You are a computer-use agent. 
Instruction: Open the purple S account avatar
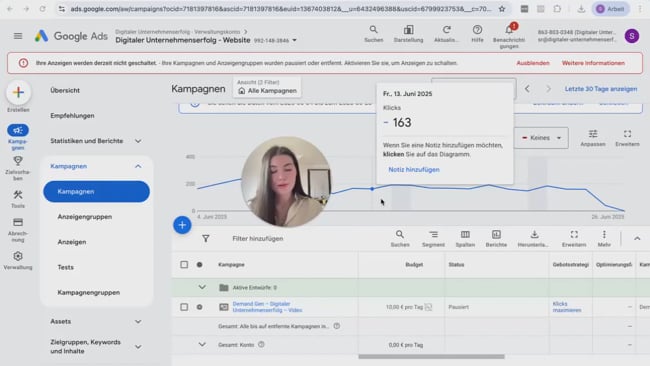[632, 36]
